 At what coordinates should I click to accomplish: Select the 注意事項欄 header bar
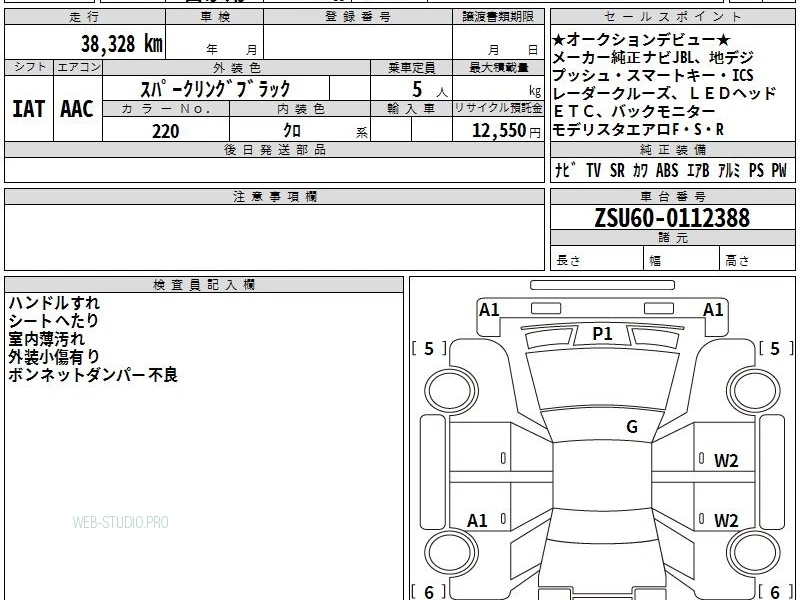[x=274, y=196]
